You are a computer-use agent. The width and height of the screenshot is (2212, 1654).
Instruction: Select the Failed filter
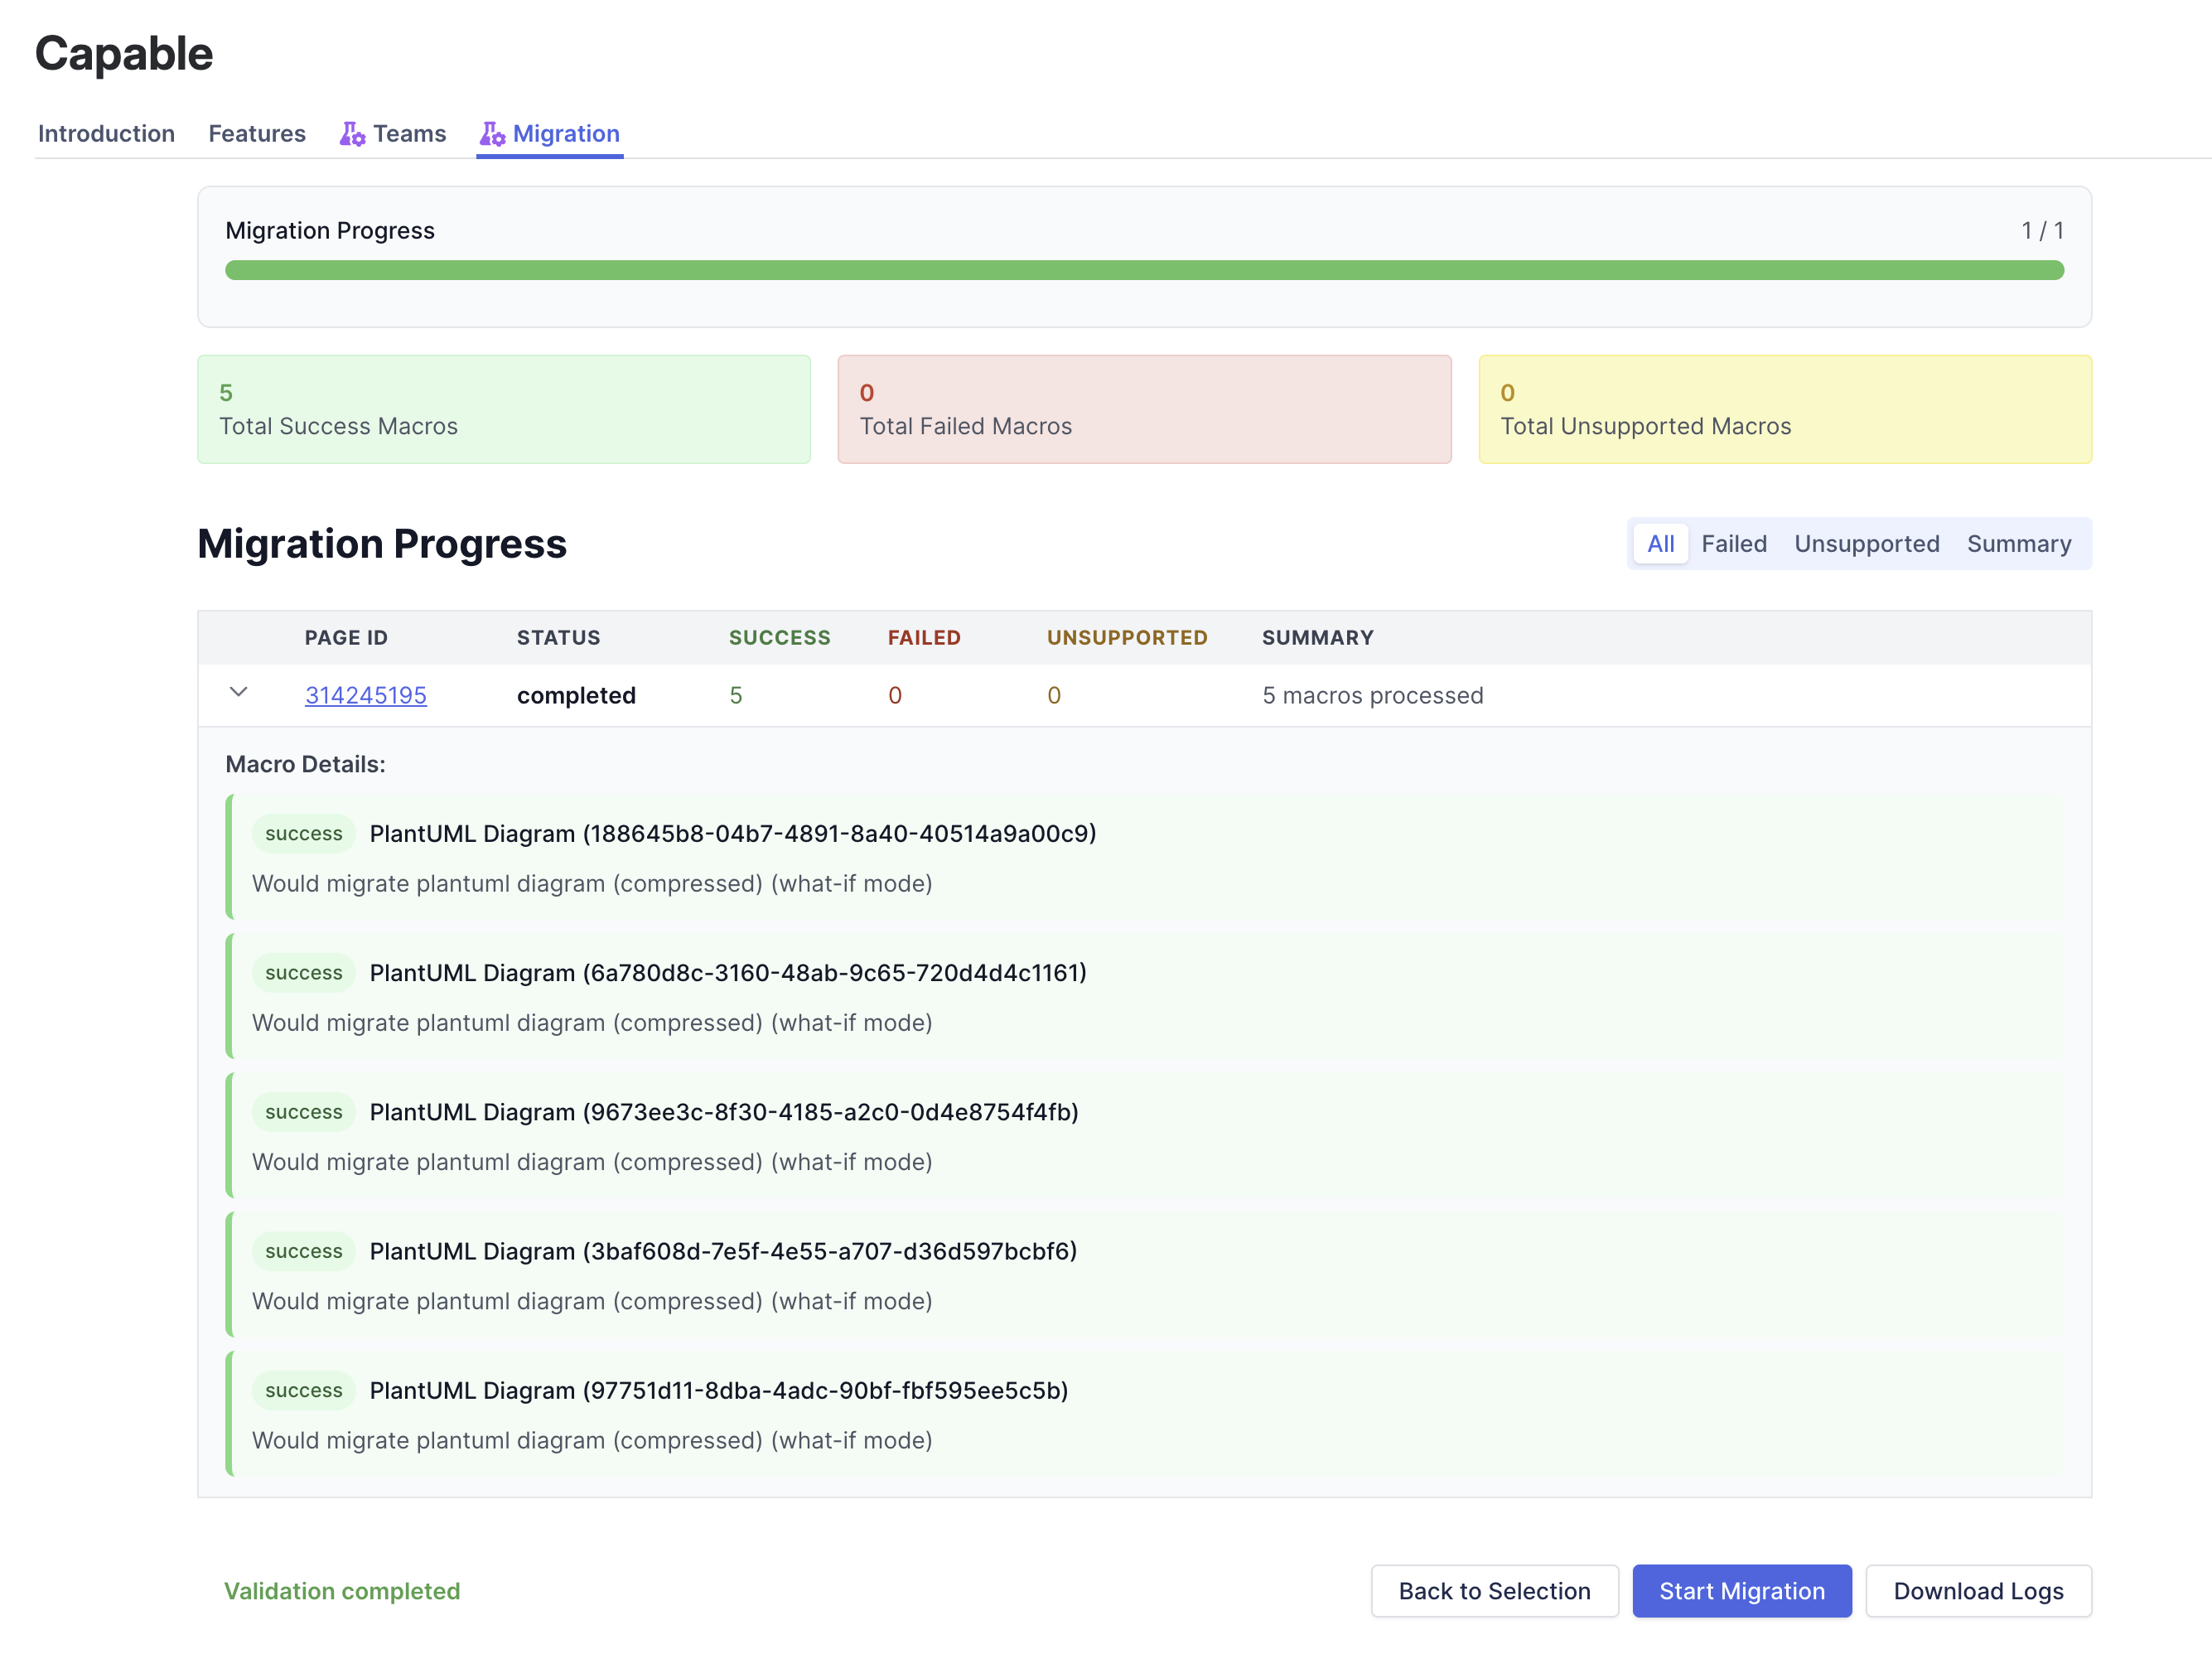coord(1733,543)
